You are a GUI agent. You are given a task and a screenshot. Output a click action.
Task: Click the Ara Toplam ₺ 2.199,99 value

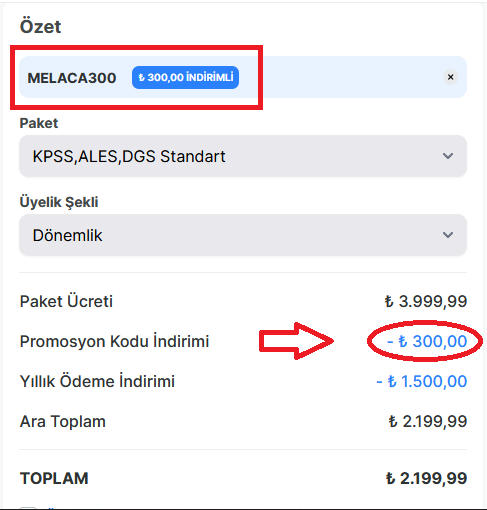(428, 421)
